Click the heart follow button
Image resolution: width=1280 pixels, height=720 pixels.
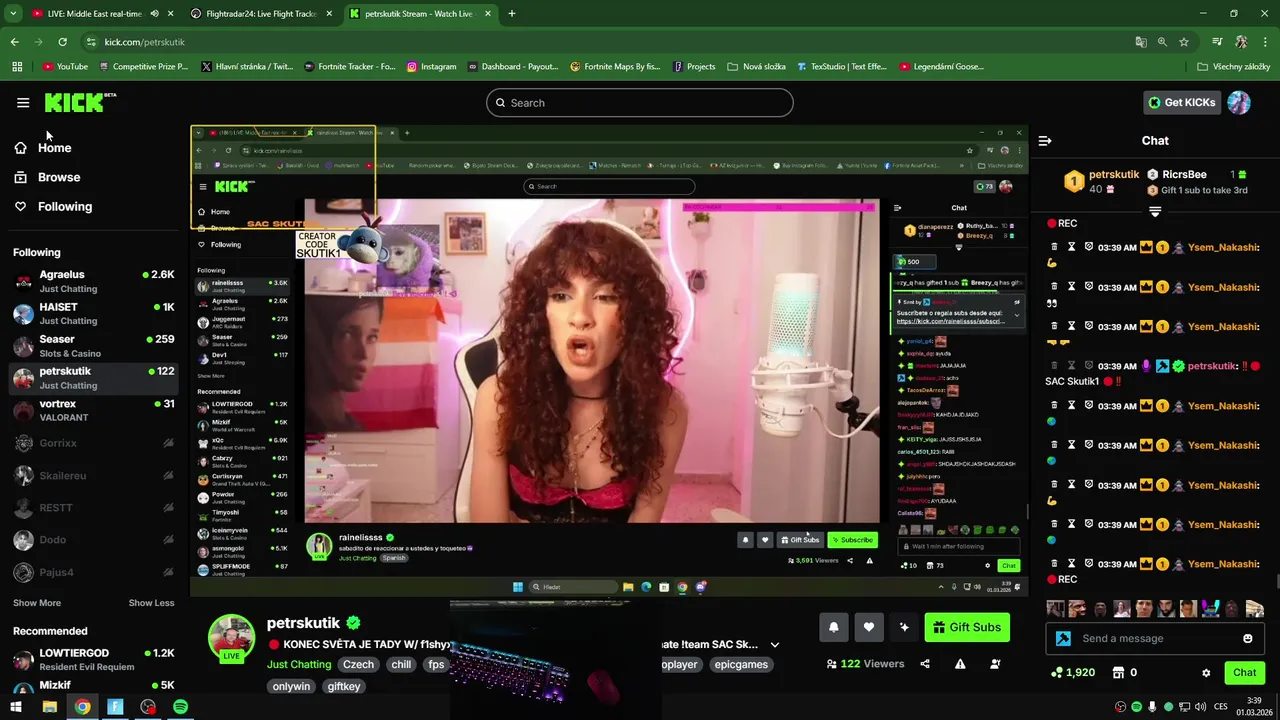click(x=869, y=627)
